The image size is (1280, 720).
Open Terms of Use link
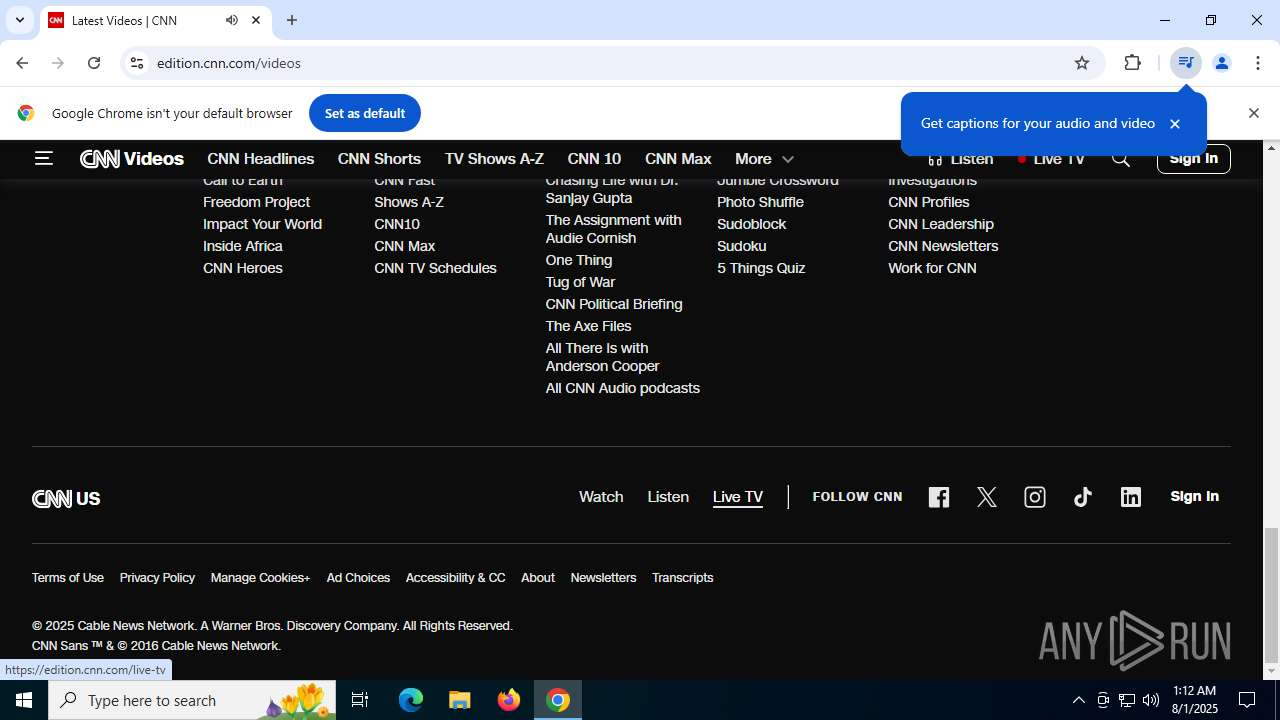68,578
